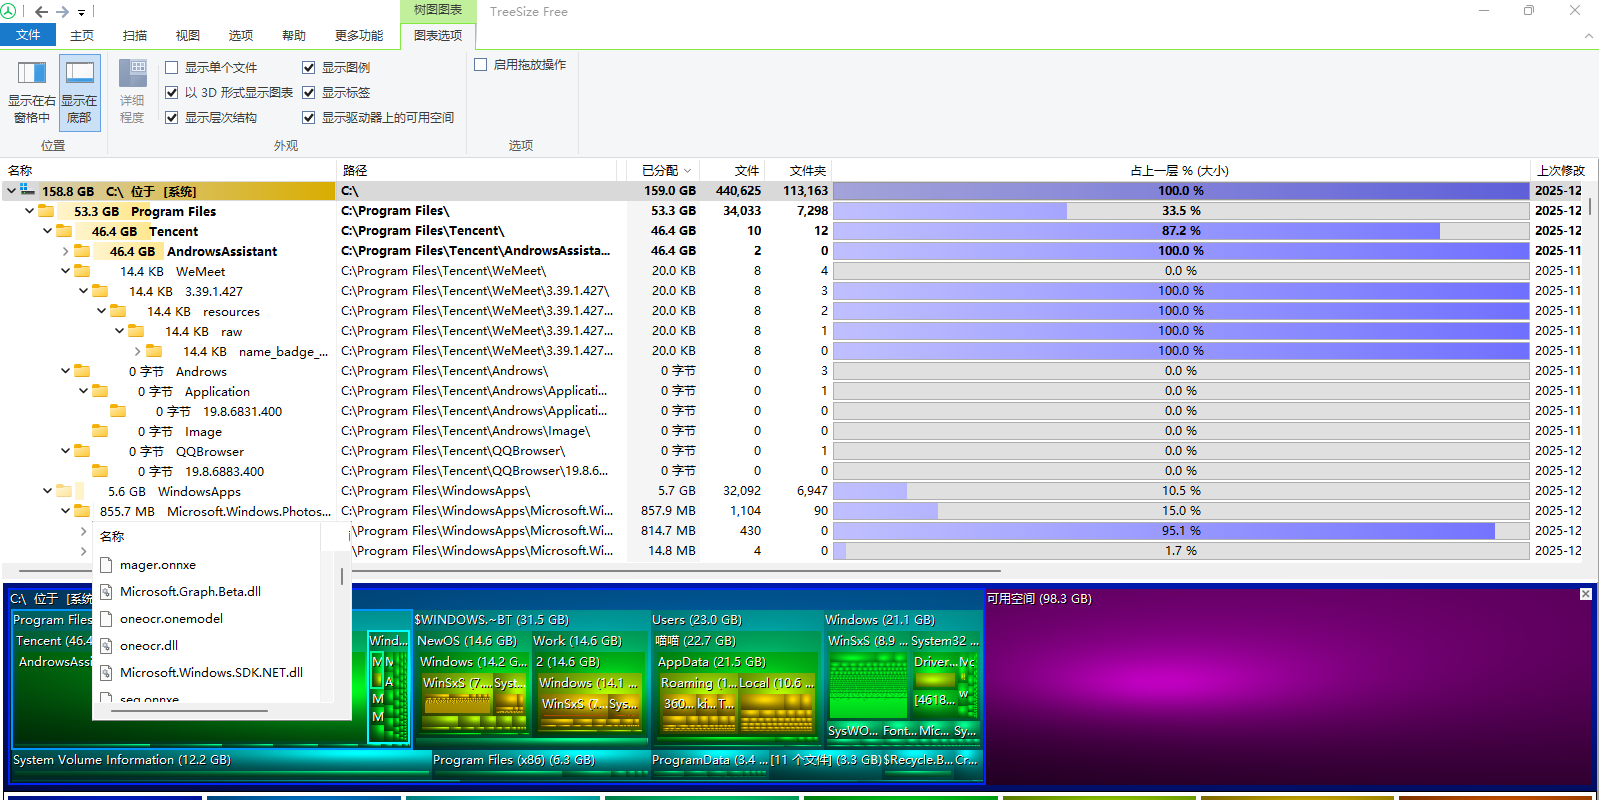This screenshot has height=800, width=1599.
Task: Open the 文件 menu
Action: click(28, 35)
